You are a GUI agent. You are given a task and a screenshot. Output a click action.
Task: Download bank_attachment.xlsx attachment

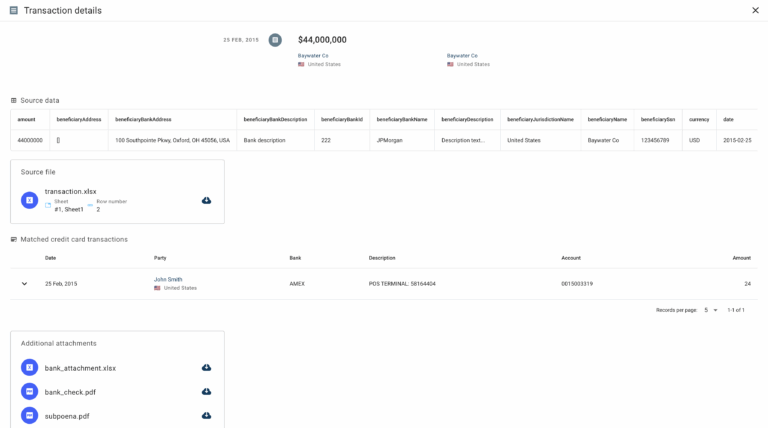206,368
